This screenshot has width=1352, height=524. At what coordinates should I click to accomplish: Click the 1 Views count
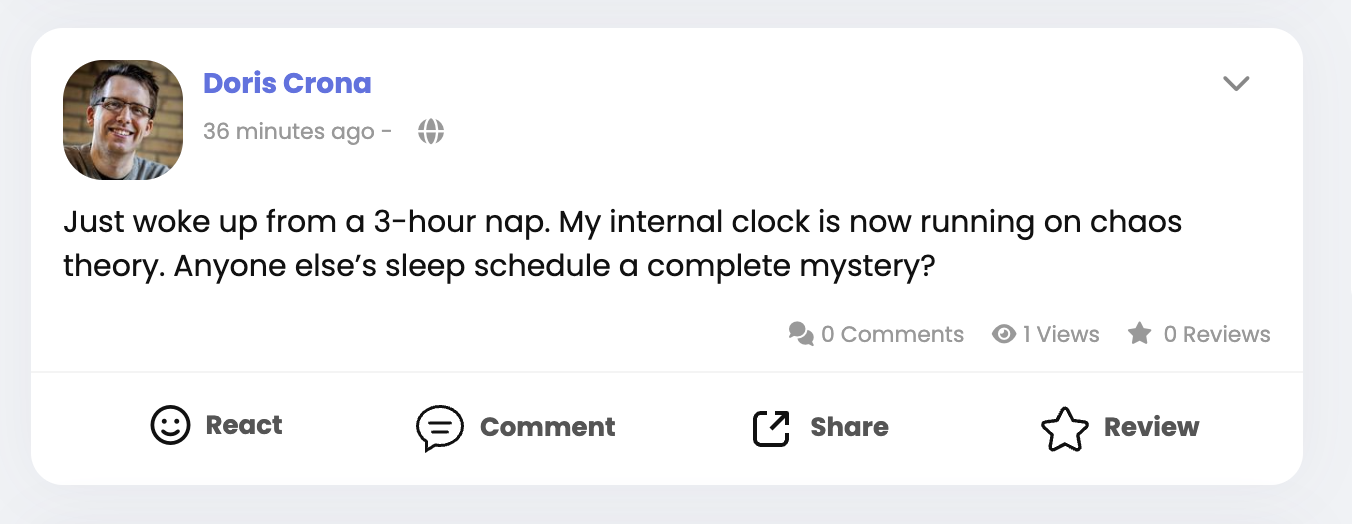pos(1061,334)
